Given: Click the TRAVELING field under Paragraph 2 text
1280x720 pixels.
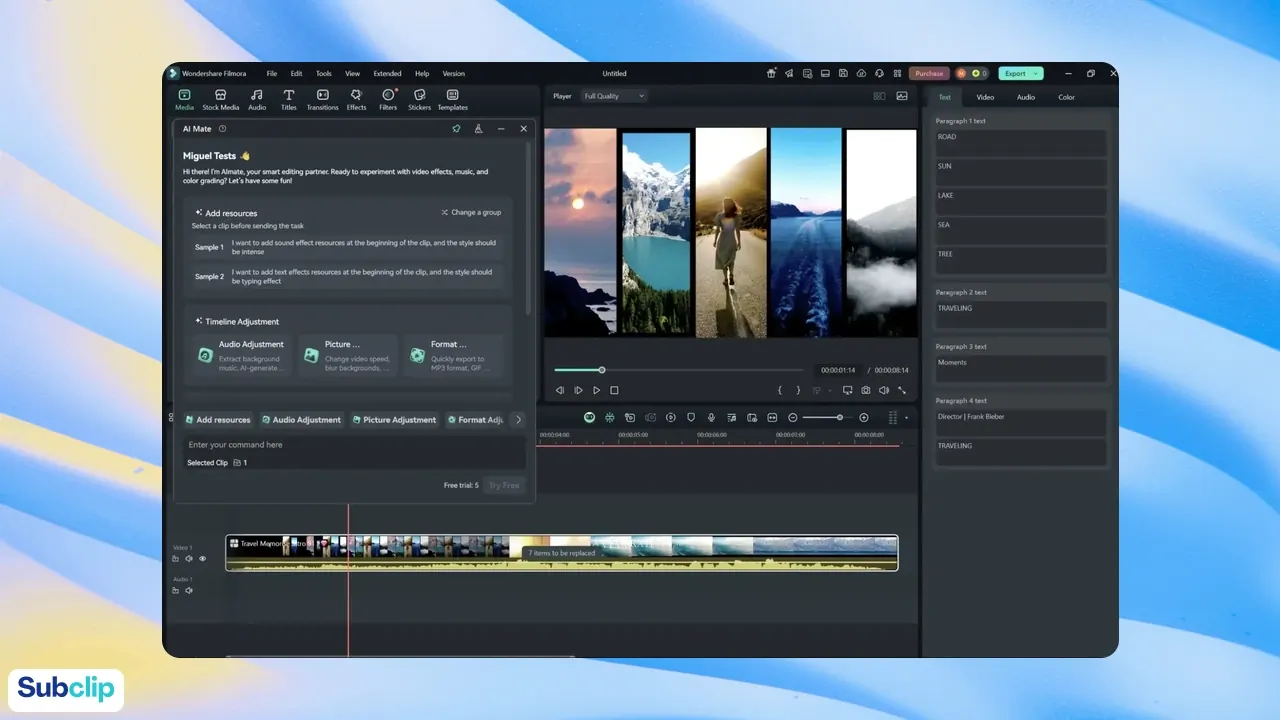Looking at the screenshot, I should (1020, 314).
